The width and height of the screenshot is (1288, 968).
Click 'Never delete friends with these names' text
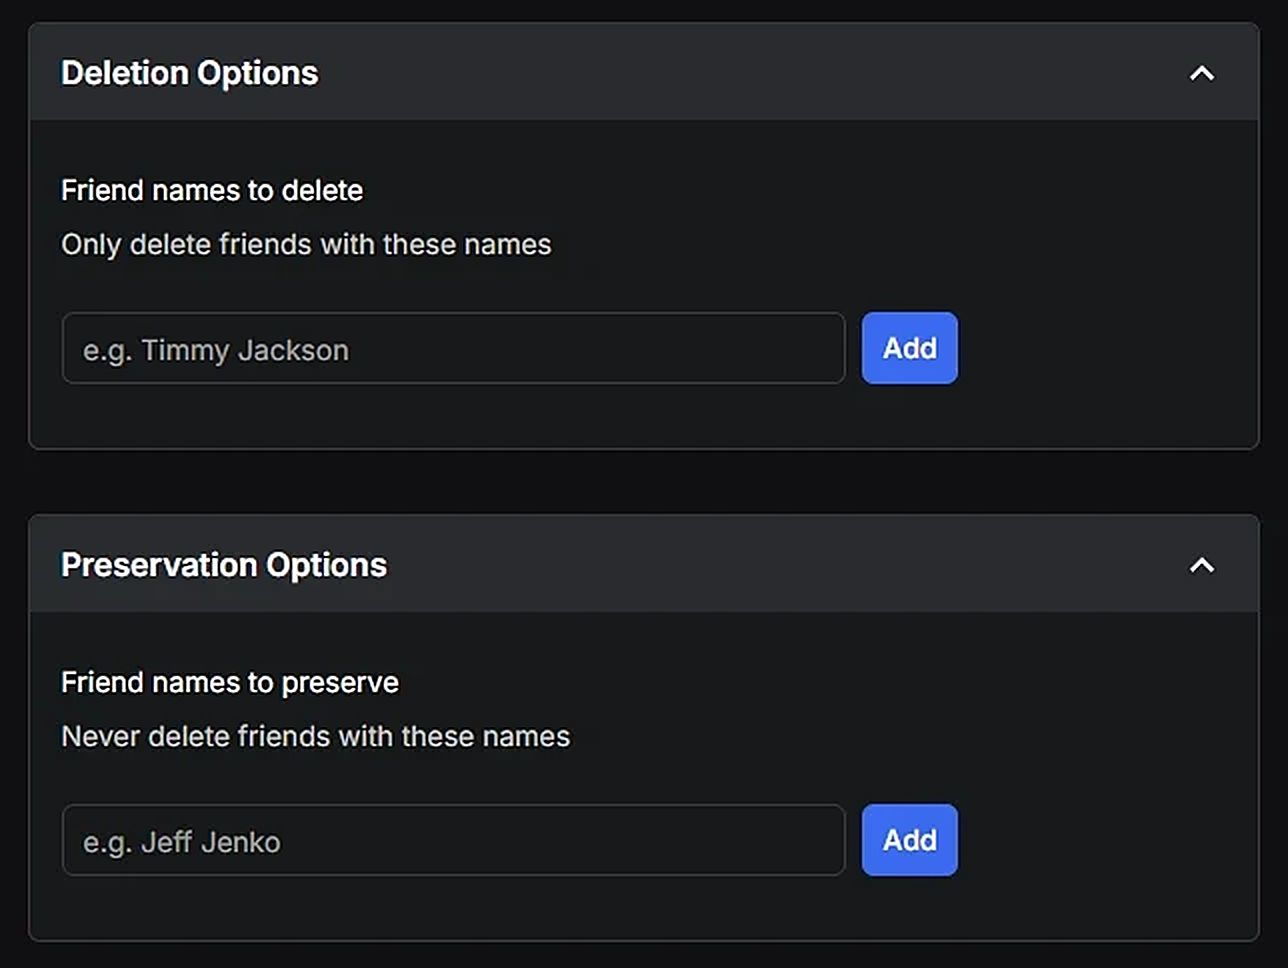(x=315, y=736)
